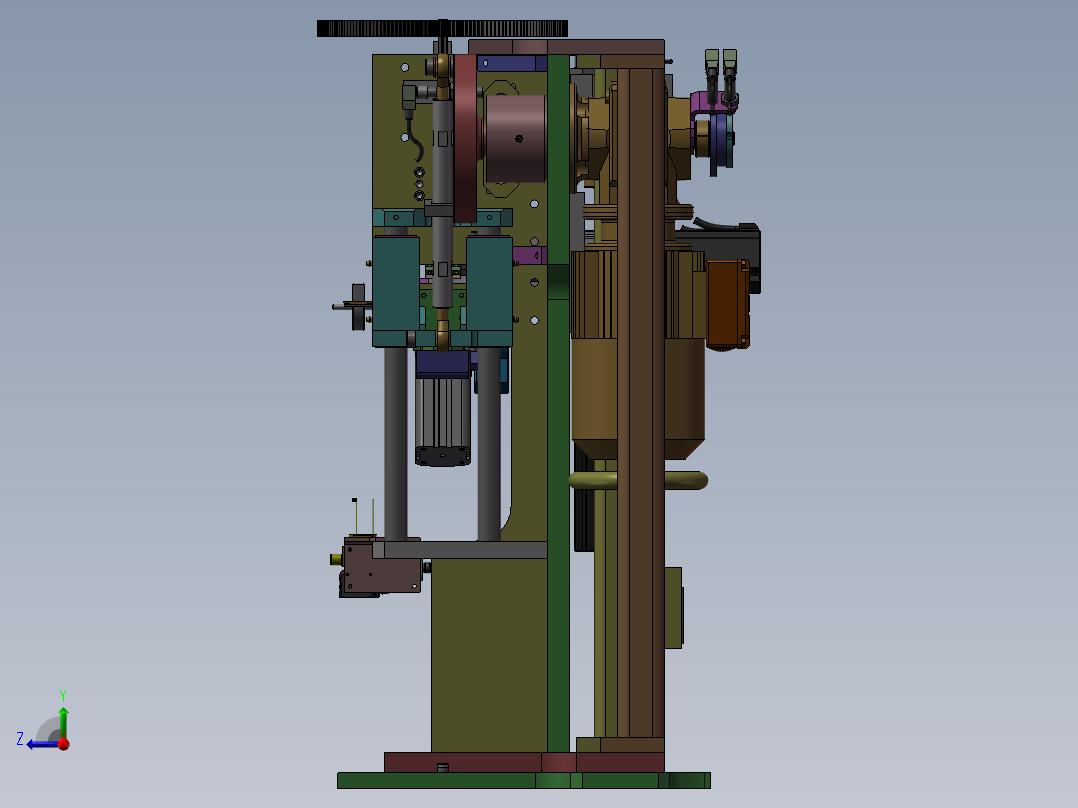1078x808 pixels.
Task: Select the maroon cylindrical drum beside the pulley
Action: click(x=516, y=139)
